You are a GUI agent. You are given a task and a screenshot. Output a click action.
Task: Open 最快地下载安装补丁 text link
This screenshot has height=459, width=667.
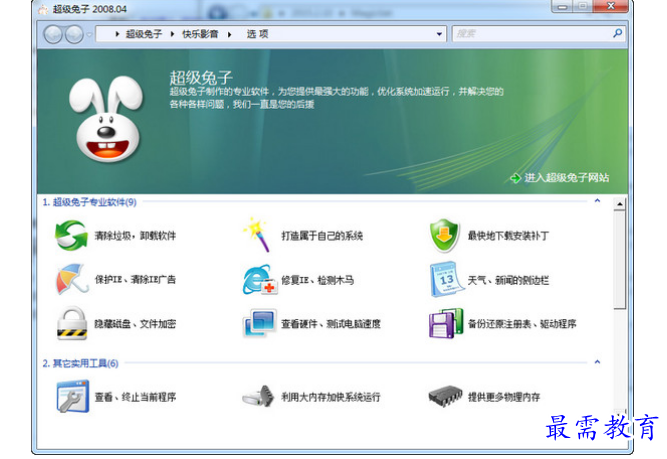point(508,236)
